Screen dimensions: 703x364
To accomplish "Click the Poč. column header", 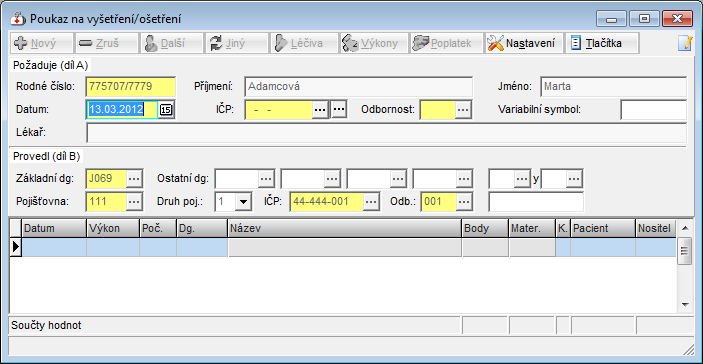I will click(x=158, y=228).
